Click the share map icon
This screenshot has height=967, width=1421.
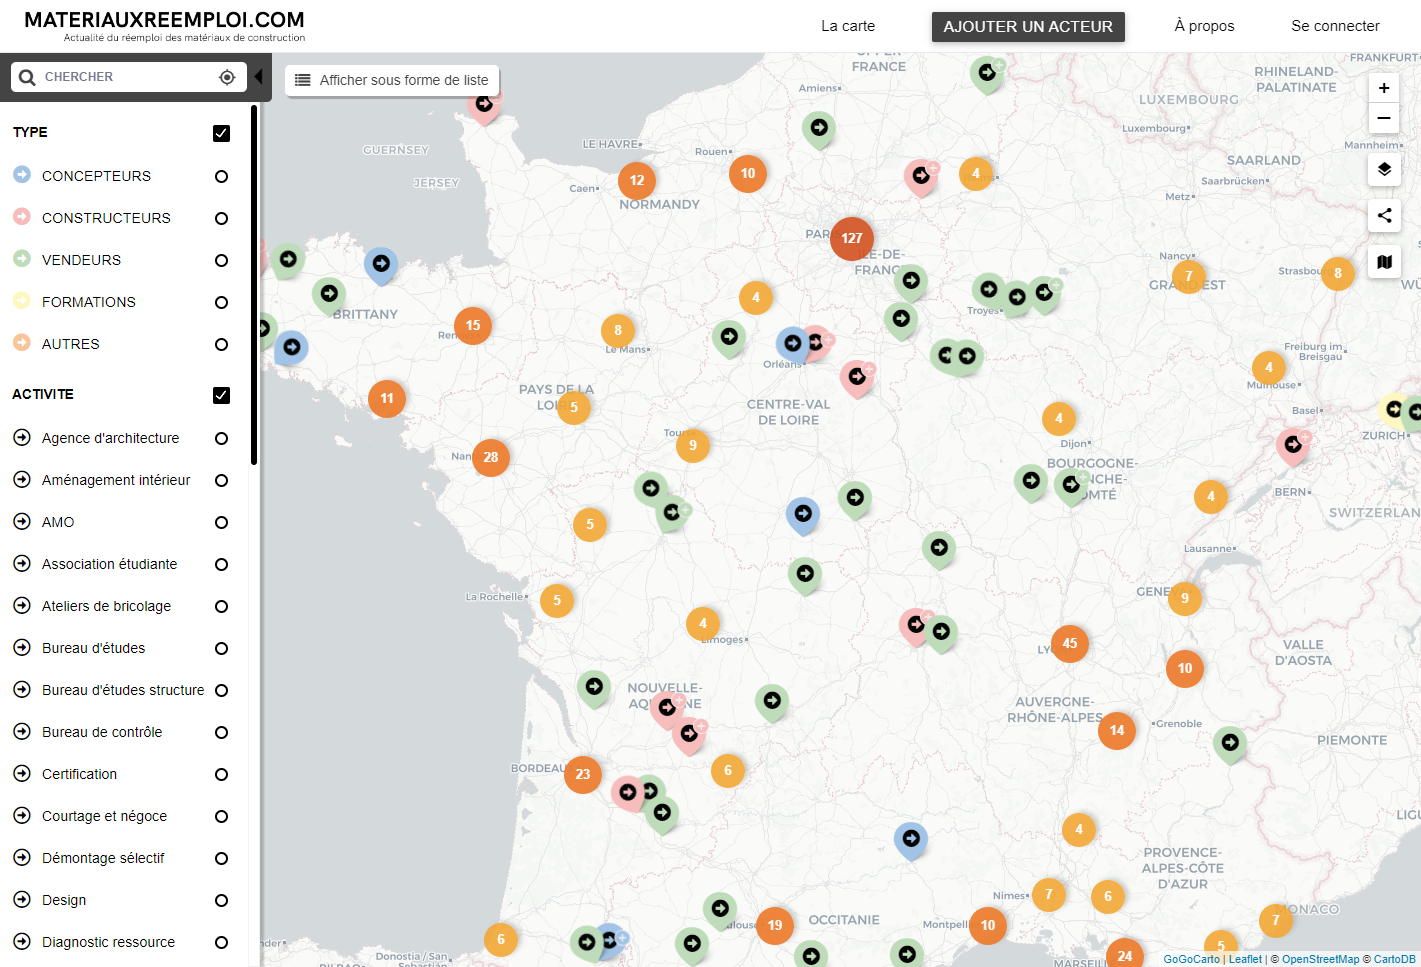[x=1384, y=215]
